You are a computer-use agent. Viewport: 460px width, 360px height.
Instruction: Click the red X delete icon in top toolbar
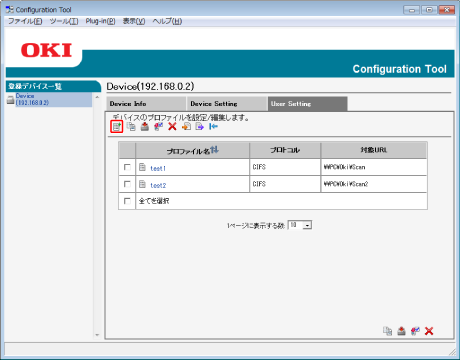(172, 127)
